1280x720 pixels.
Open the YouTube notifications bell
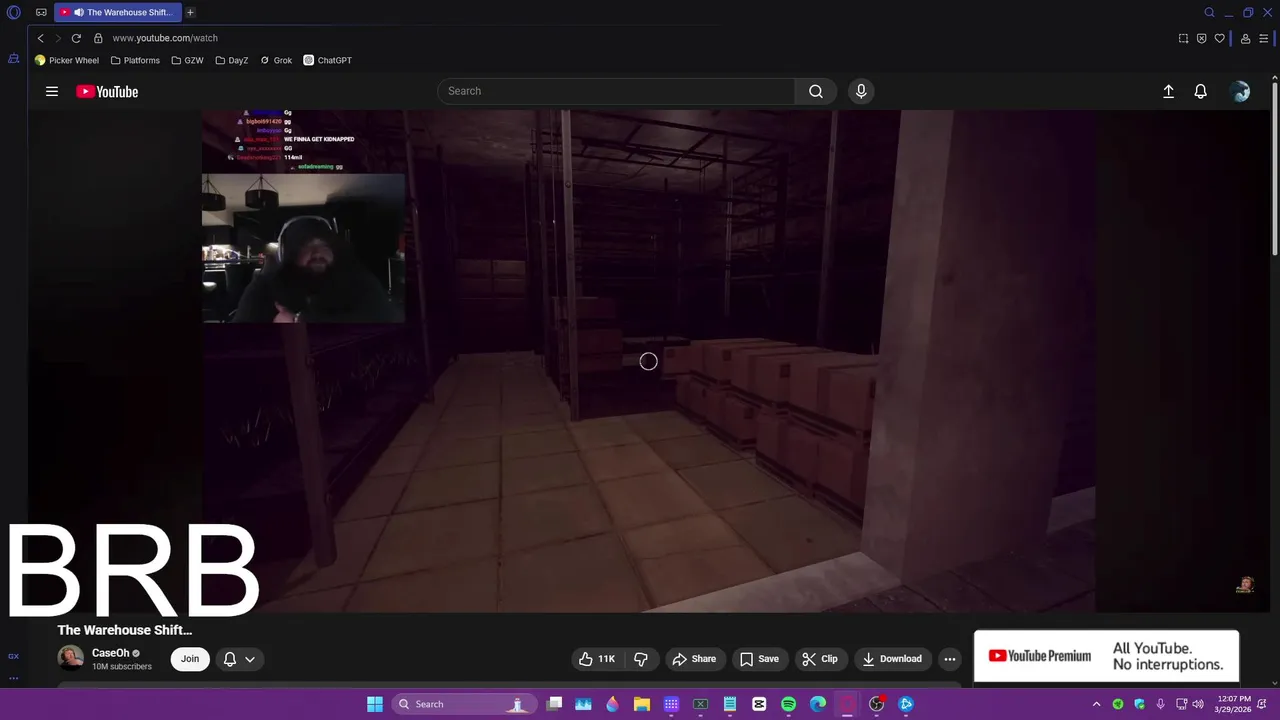[1201, 91]
